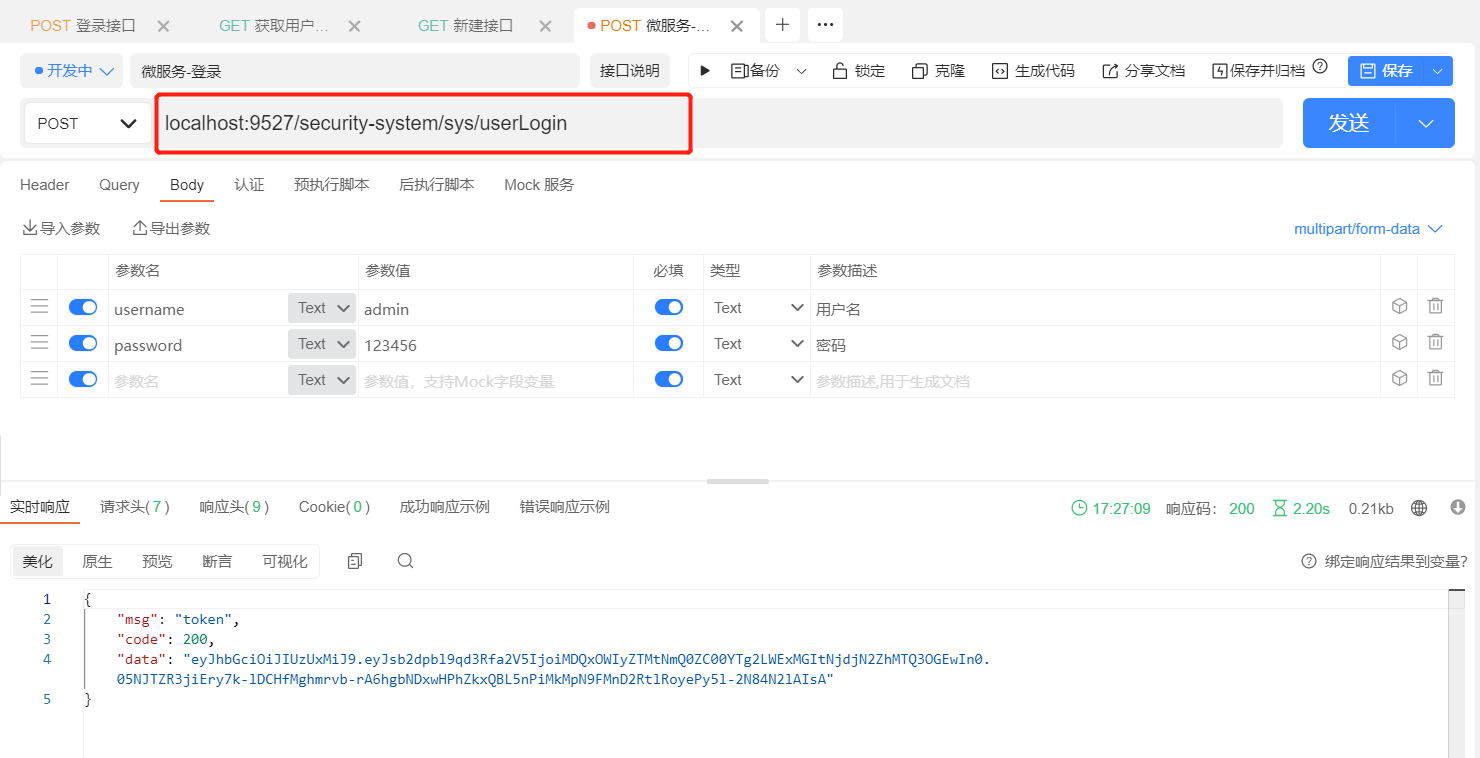Click the globe icon in response bar
This screenshot has width=1480, height=758.
coord(1418,508)
